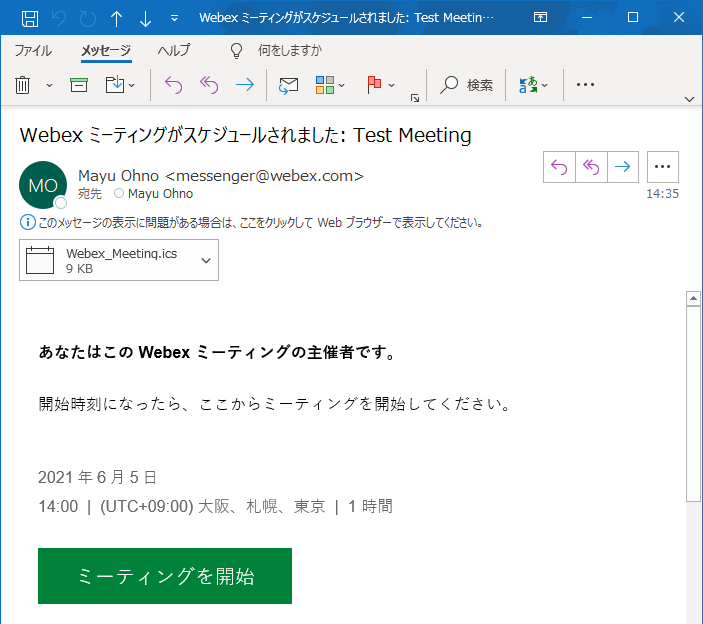Viewport: 703px width, 624px height.
Task: Open Quick Access Toolbar customize dropdown
Action: [174, 18]
